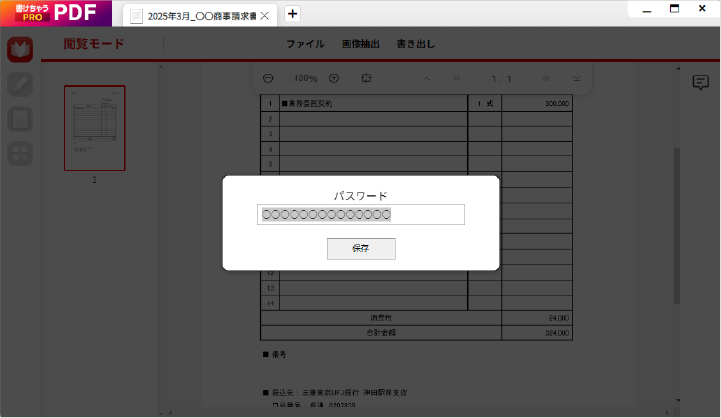Image resolution: width=721 pixels, height=418 pixels.
Task: Open the 書き出し menu
Action: click(x=416, y=44)
